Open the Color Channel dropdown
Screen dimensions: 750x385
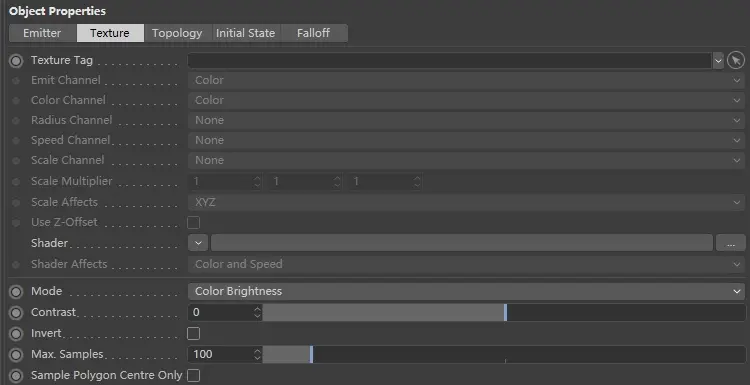tap(466, 100)
